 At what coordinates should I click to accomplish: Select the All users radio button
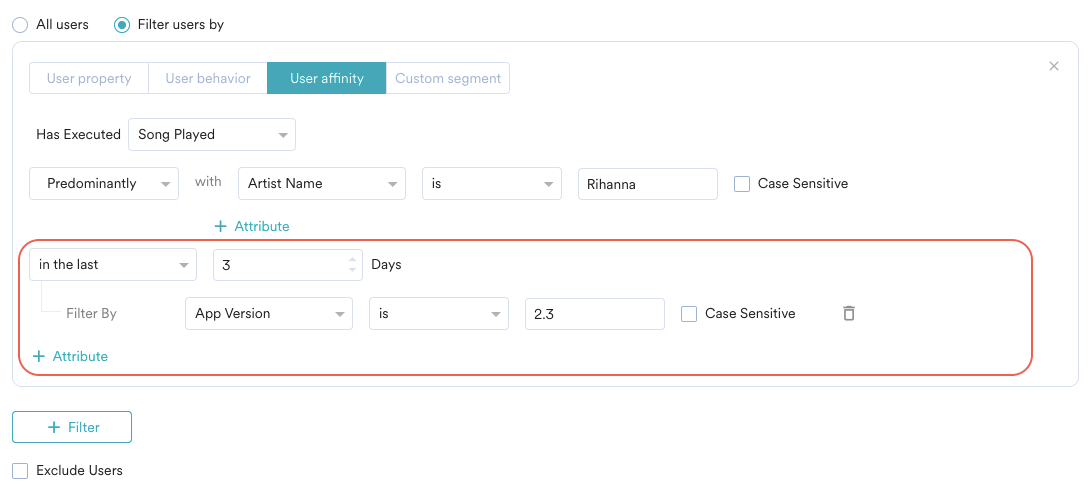pyautogui.click(x=20, y=24)
